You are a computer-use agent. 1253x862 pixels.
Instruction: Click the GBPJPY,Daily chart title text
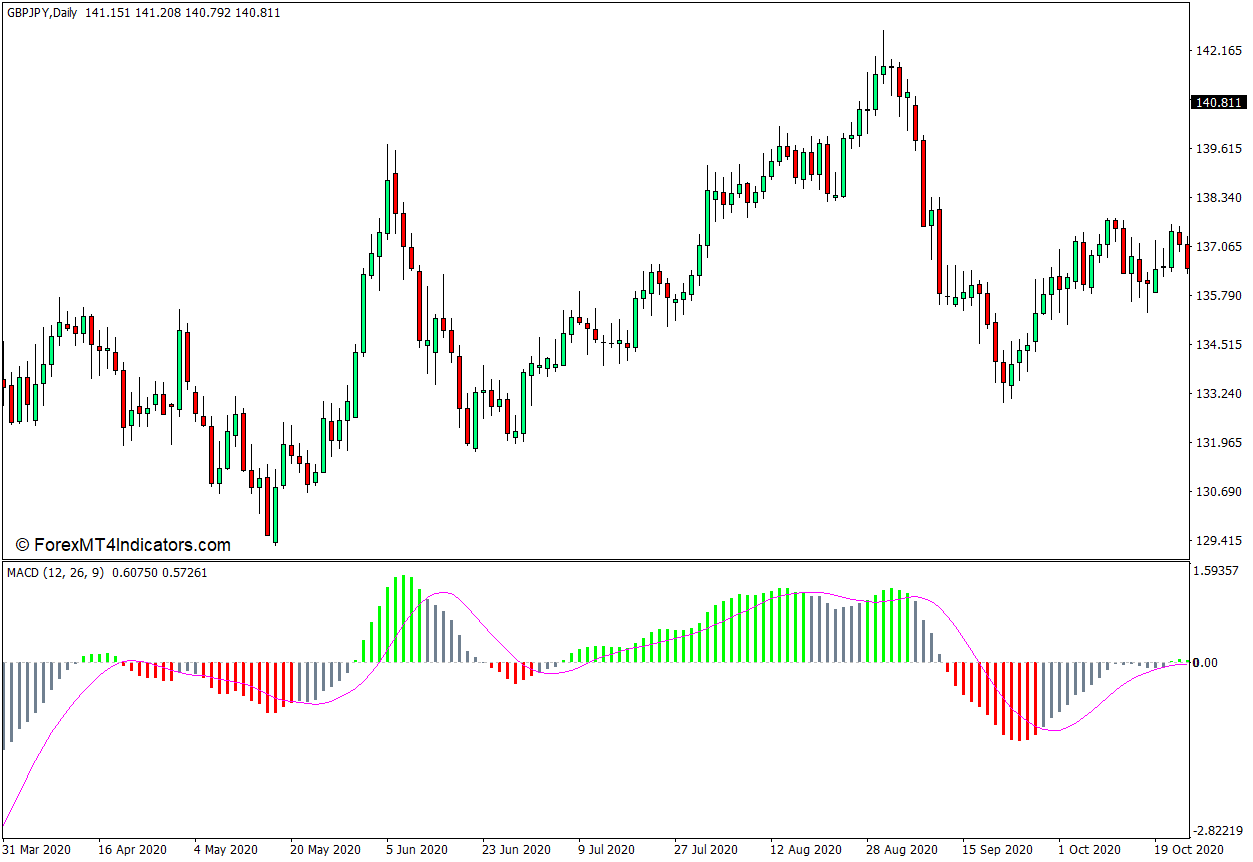(46, 13)
